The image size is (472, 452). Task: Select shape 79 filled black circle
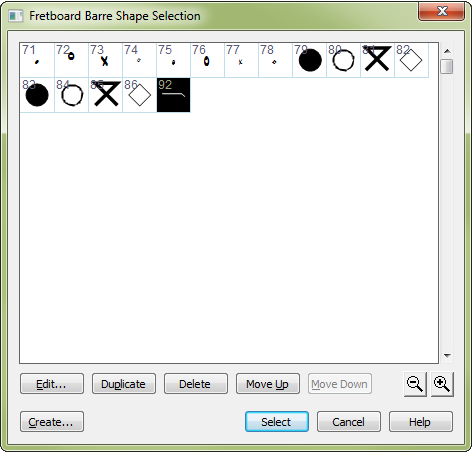[x=309, y=60]
